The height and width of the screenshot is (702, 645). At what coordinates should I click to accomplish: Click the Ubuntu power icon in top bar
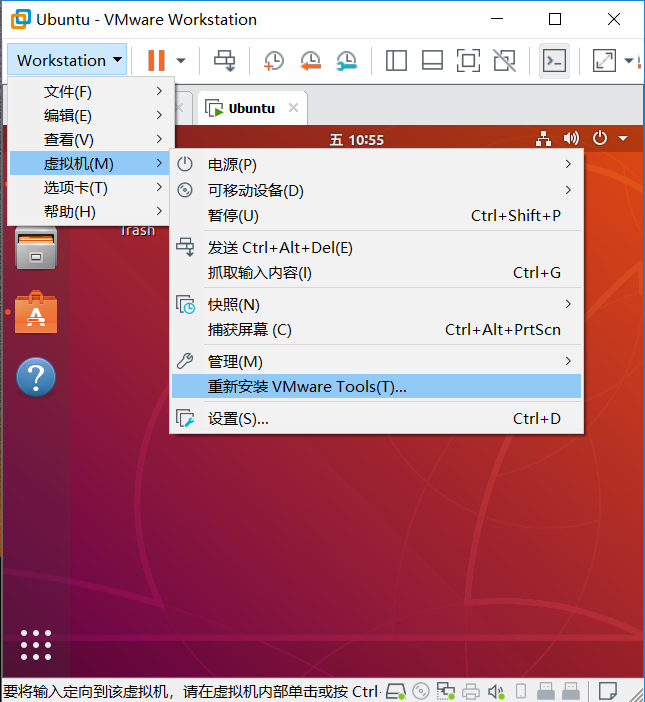(x=600, y=137)
